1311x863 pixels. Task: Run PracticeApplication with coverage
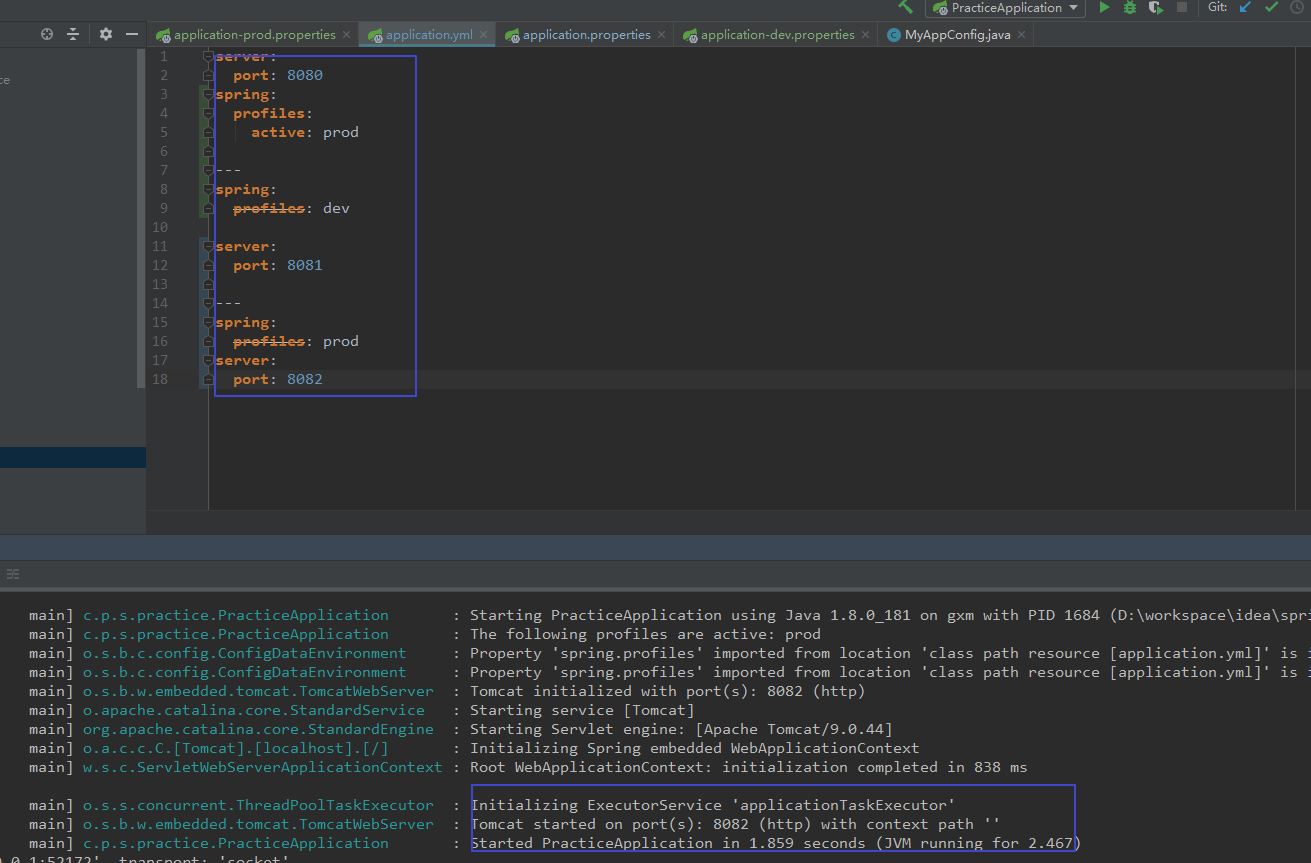click(x=1156, y=7)
